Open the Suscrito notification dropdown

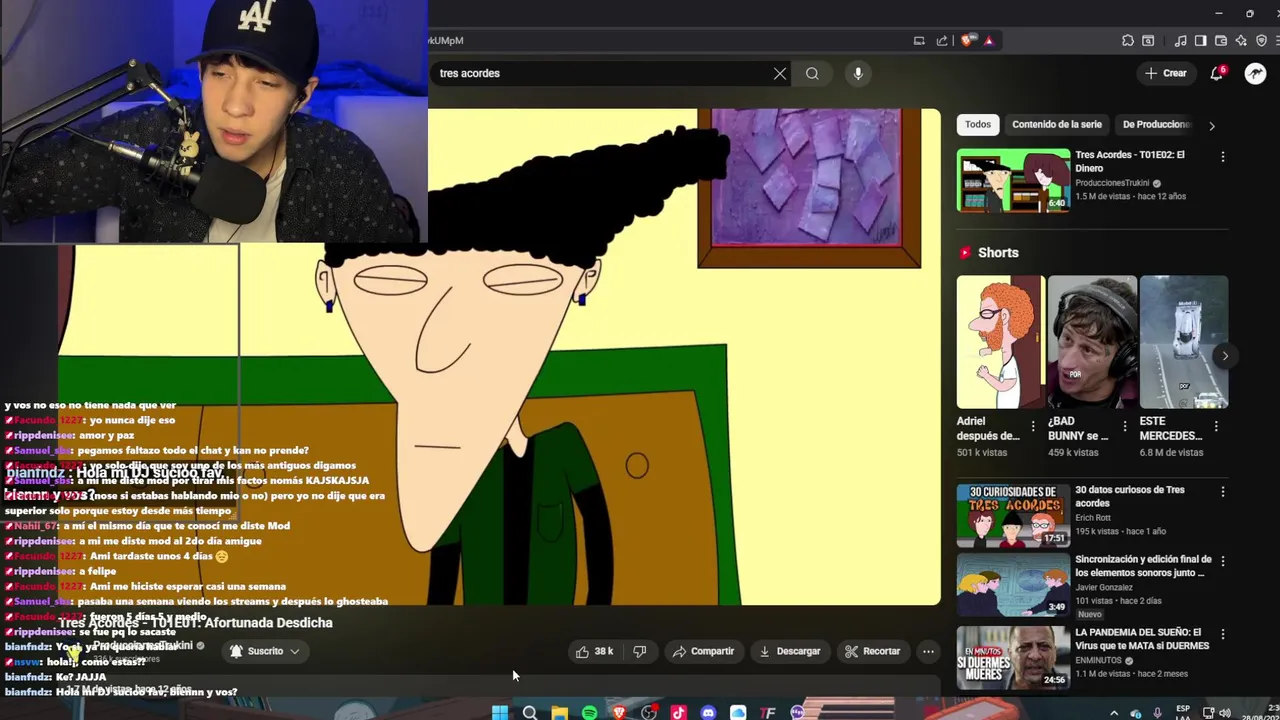click(x=265, y=651)
